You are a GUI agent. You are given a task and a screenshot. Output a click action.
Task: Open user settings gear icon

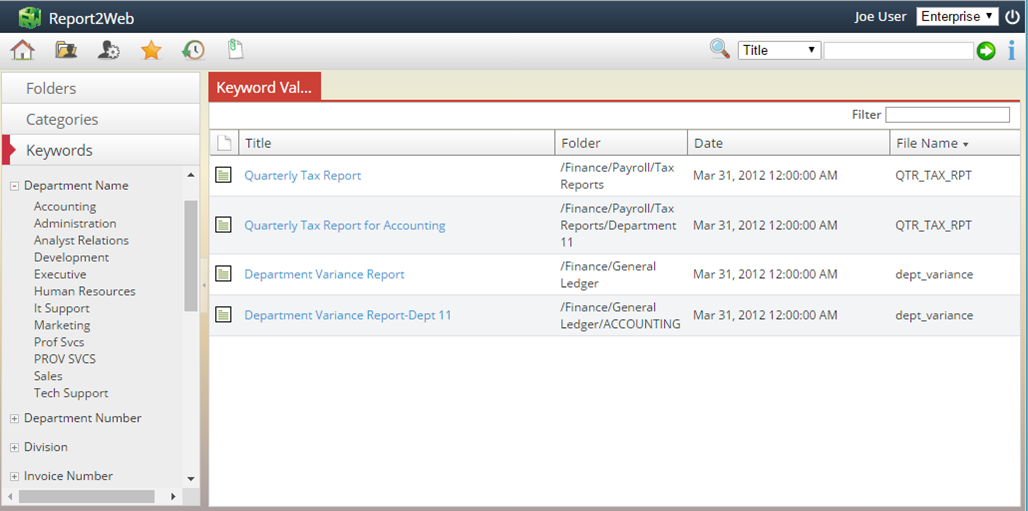click(109, 50)
